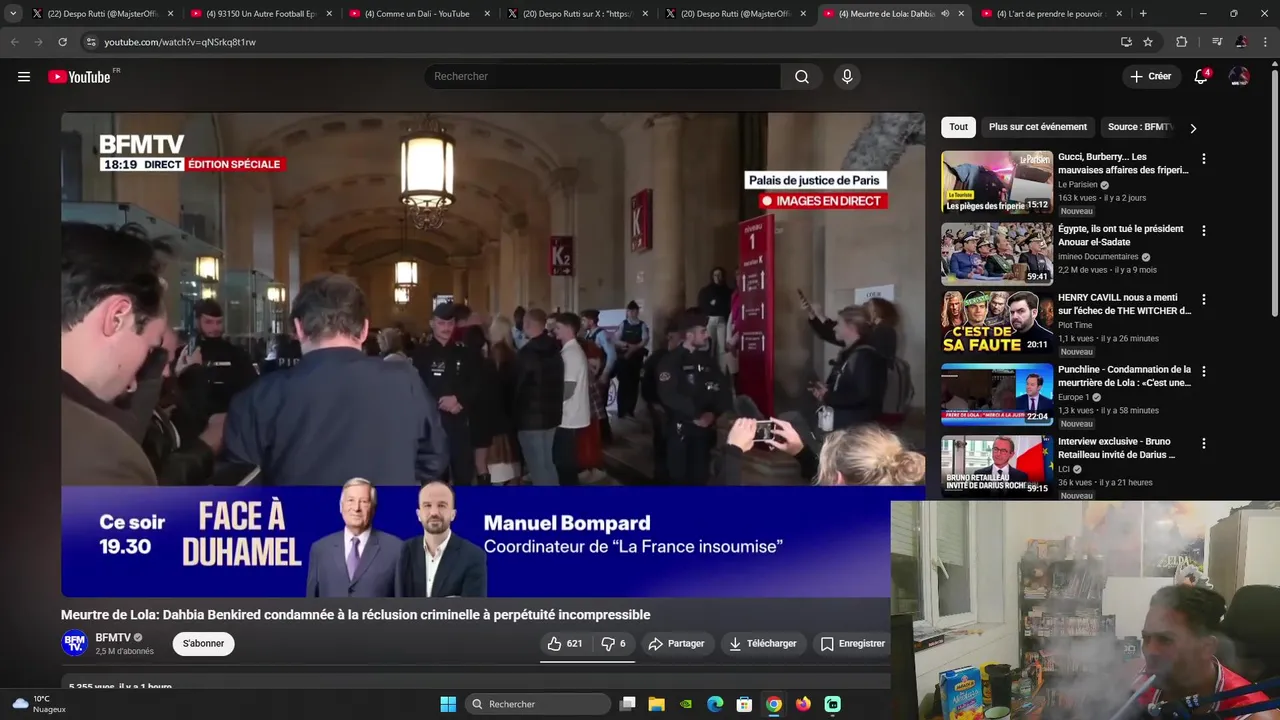Click the Créer button
Screen dimensions: 1280x720
pos(1151,77)
